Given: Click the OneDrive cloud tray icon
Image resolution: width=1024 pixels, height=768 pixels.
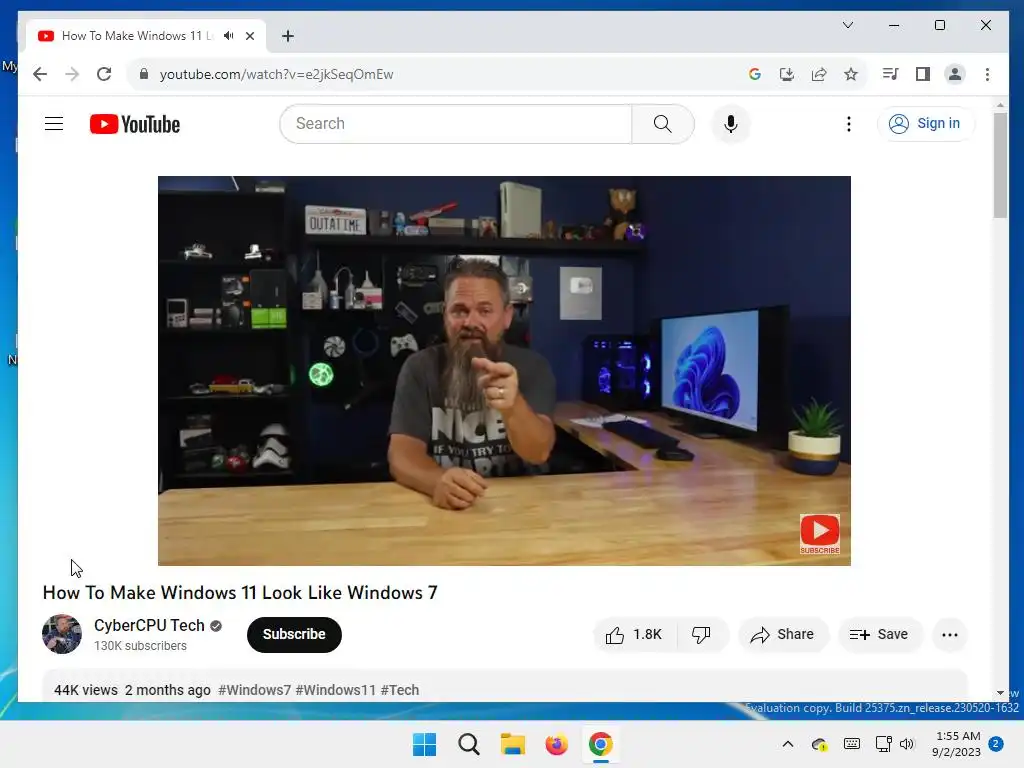Looking at the screenshot, I should pyautogui.click(x=820, y=744).
